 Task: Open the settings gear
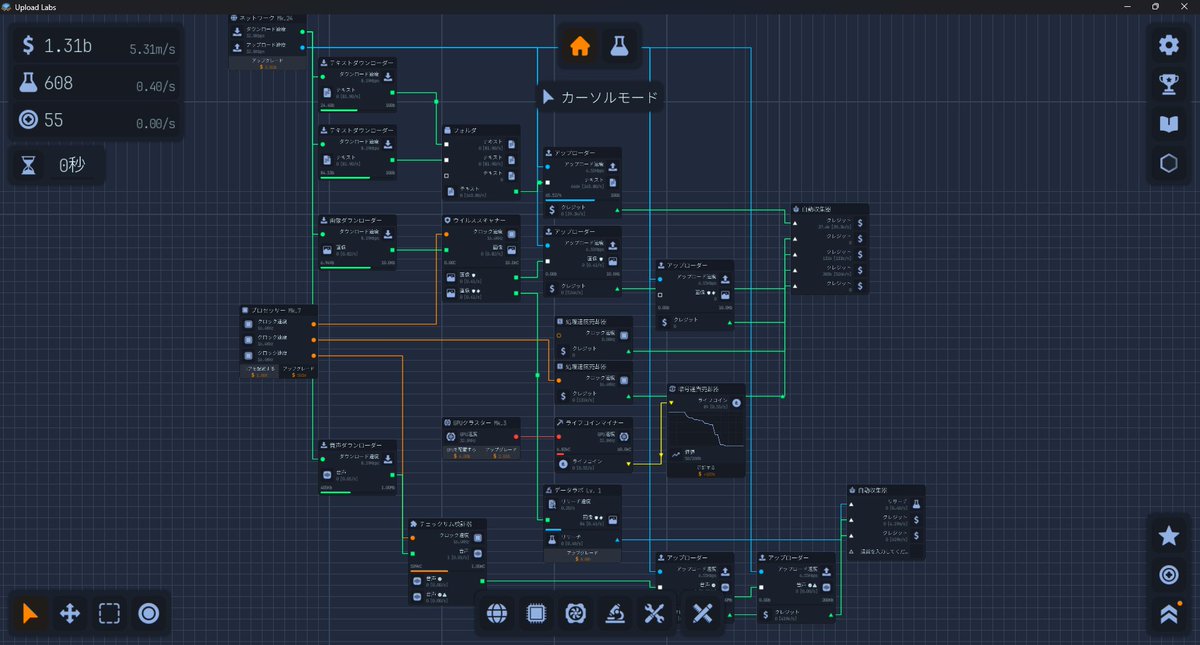point(1168,45)
